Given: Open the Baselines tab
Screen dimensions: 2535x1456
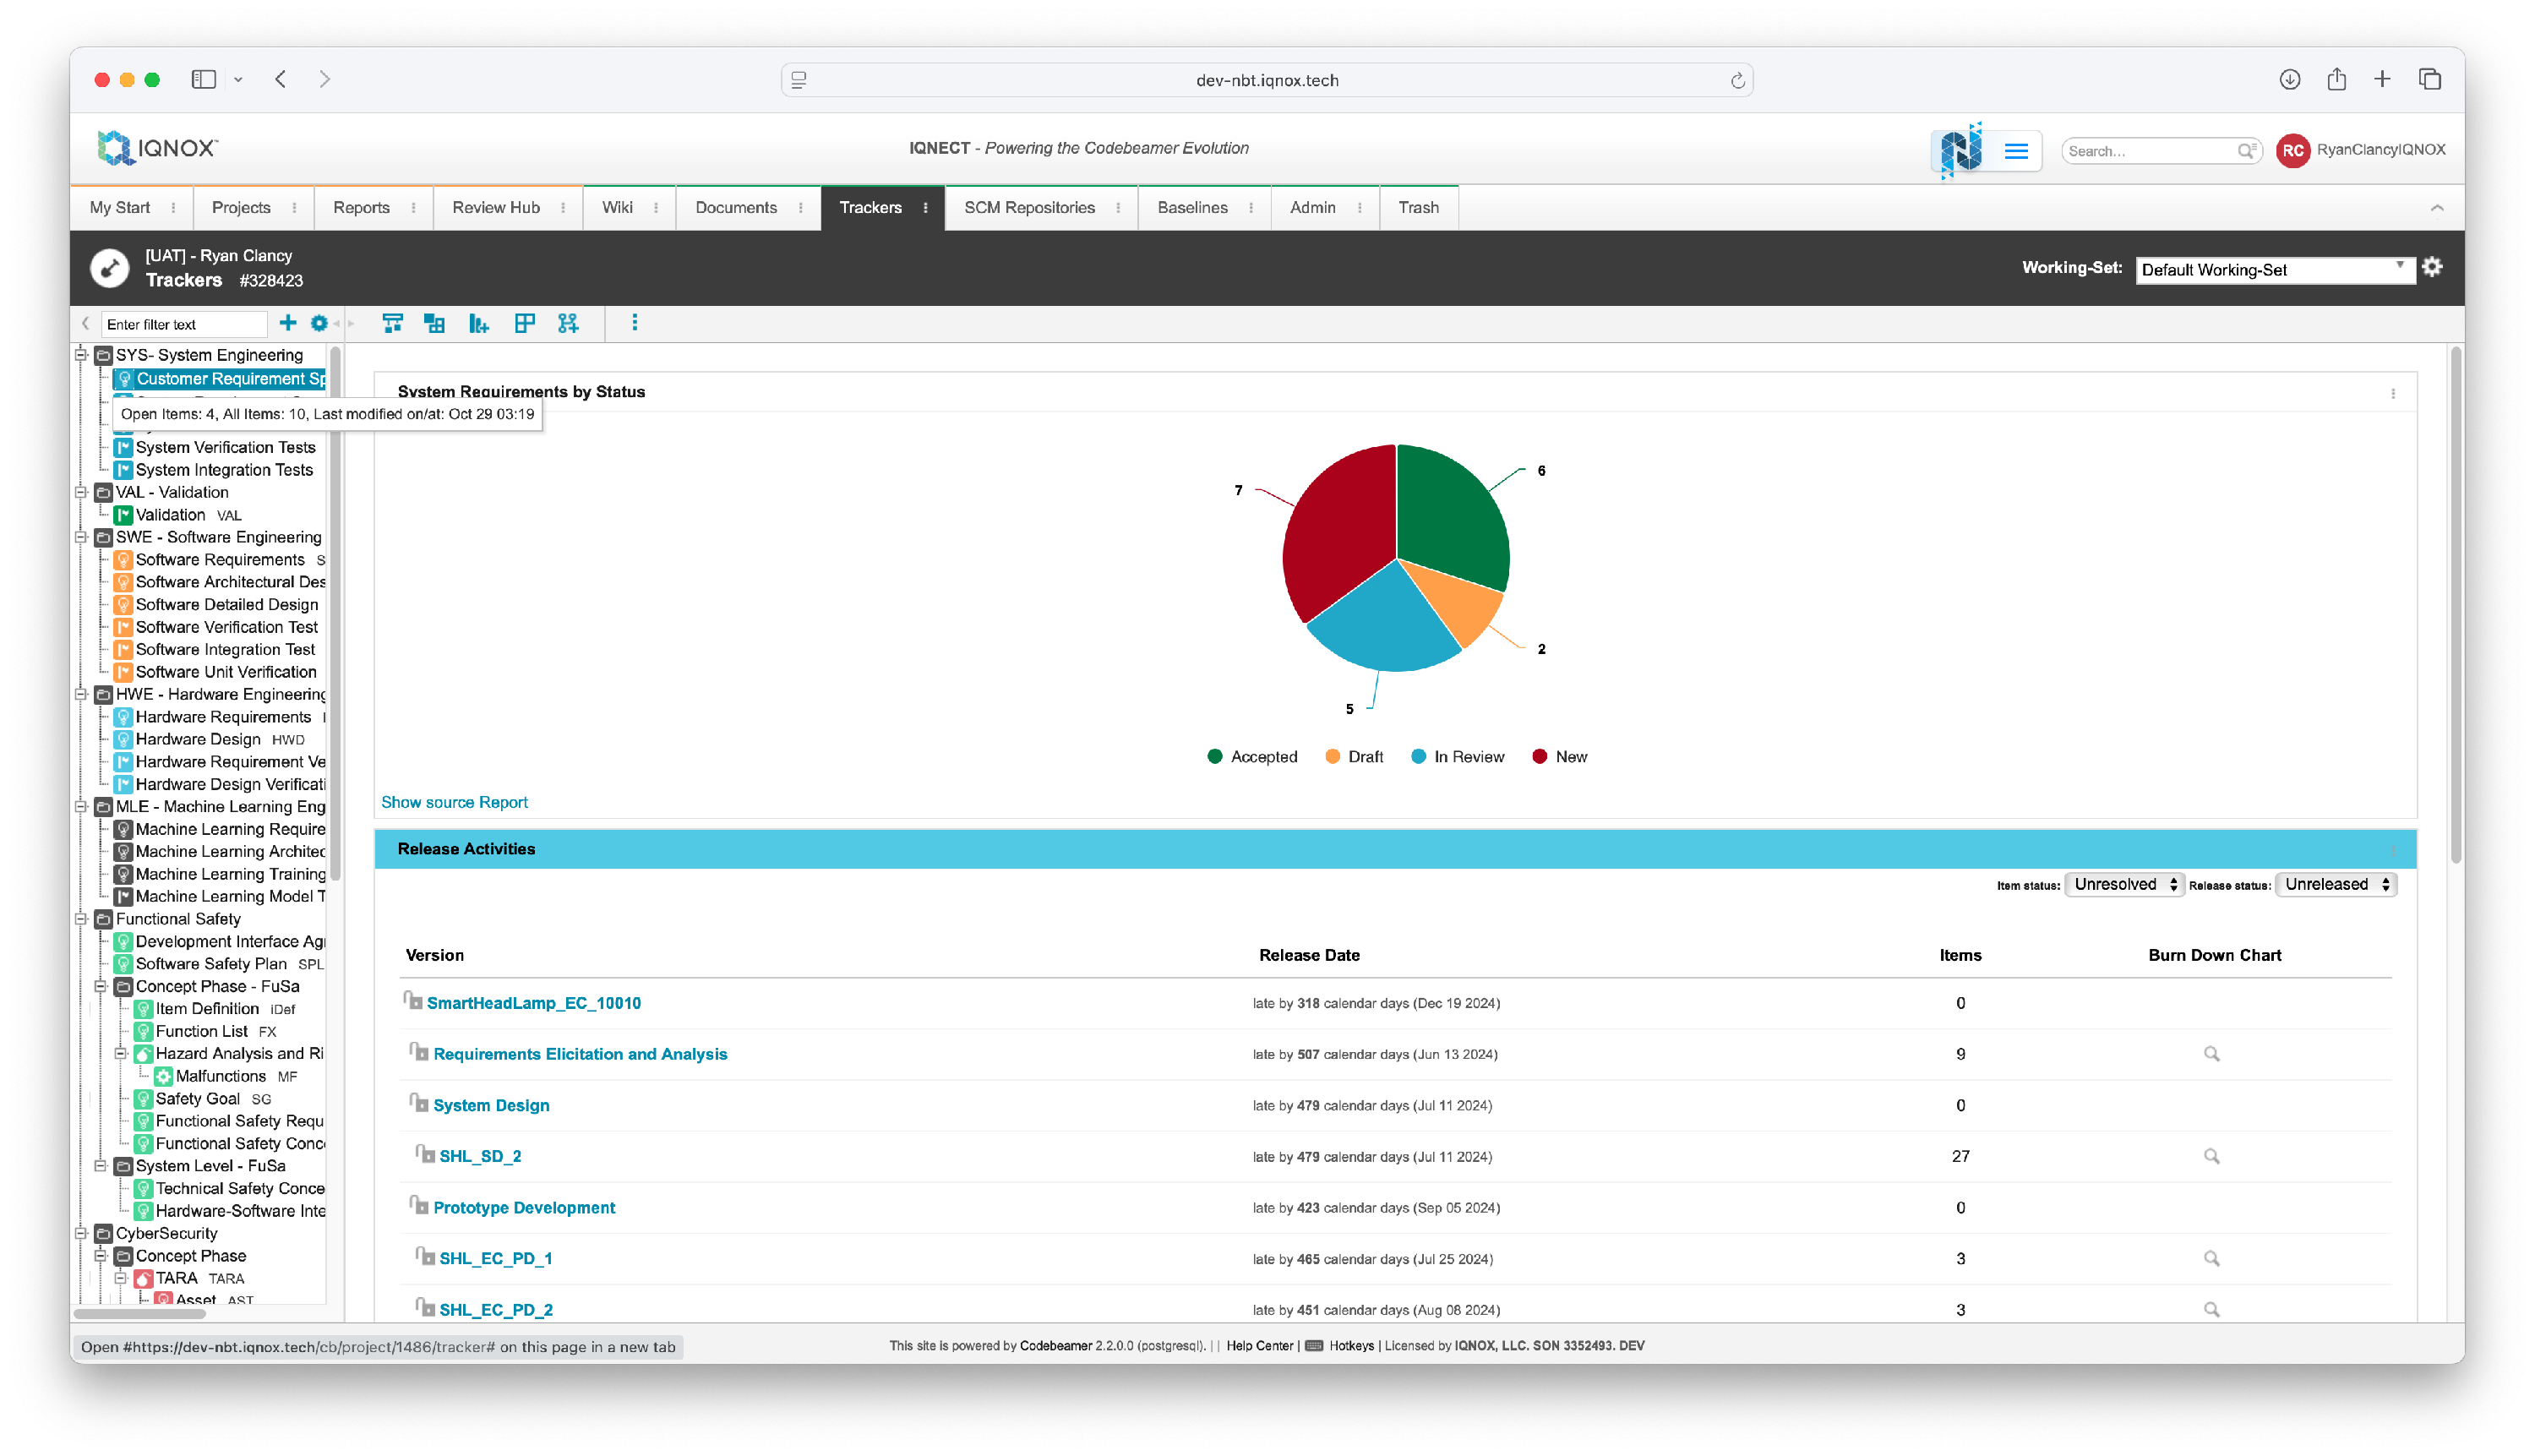Looking at the screenshot, I should tap(1192, 207).
